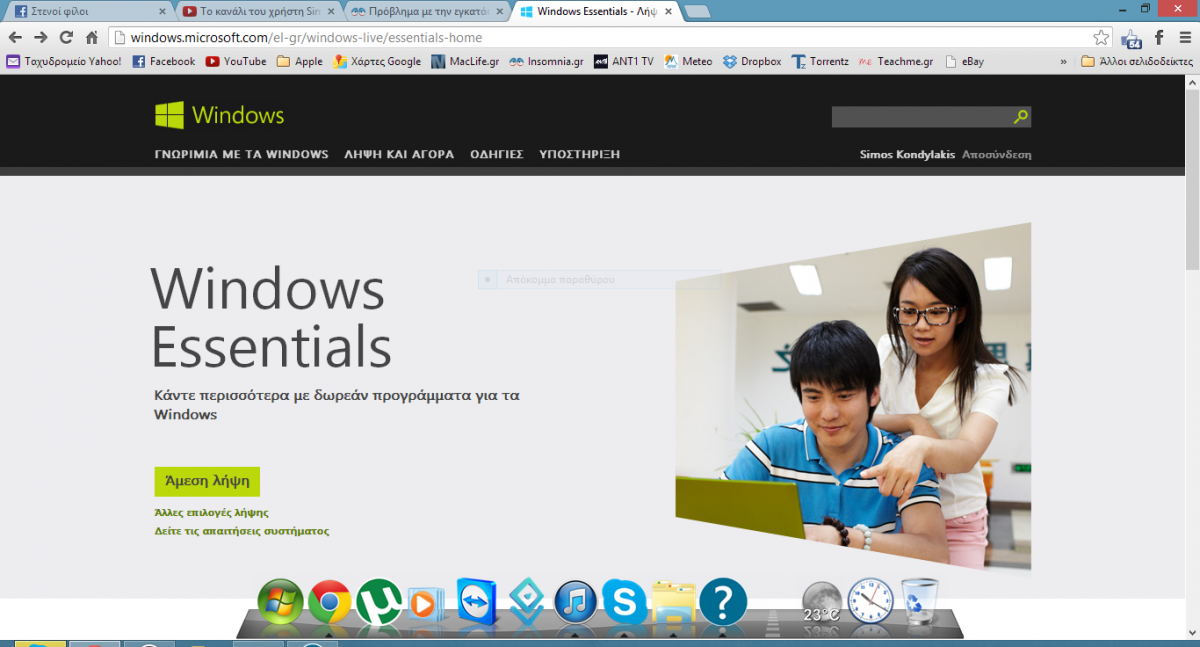Open a new tab

(x=697, y=12)
